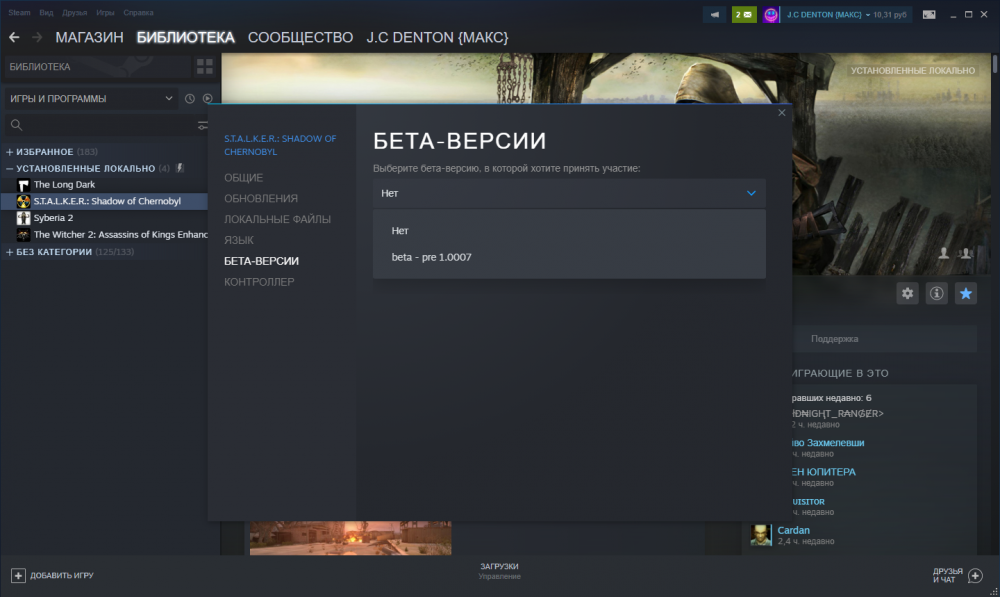Expand the Без категории group
The height and width of the screenshot is (597, 1000).
coord(10,252)
